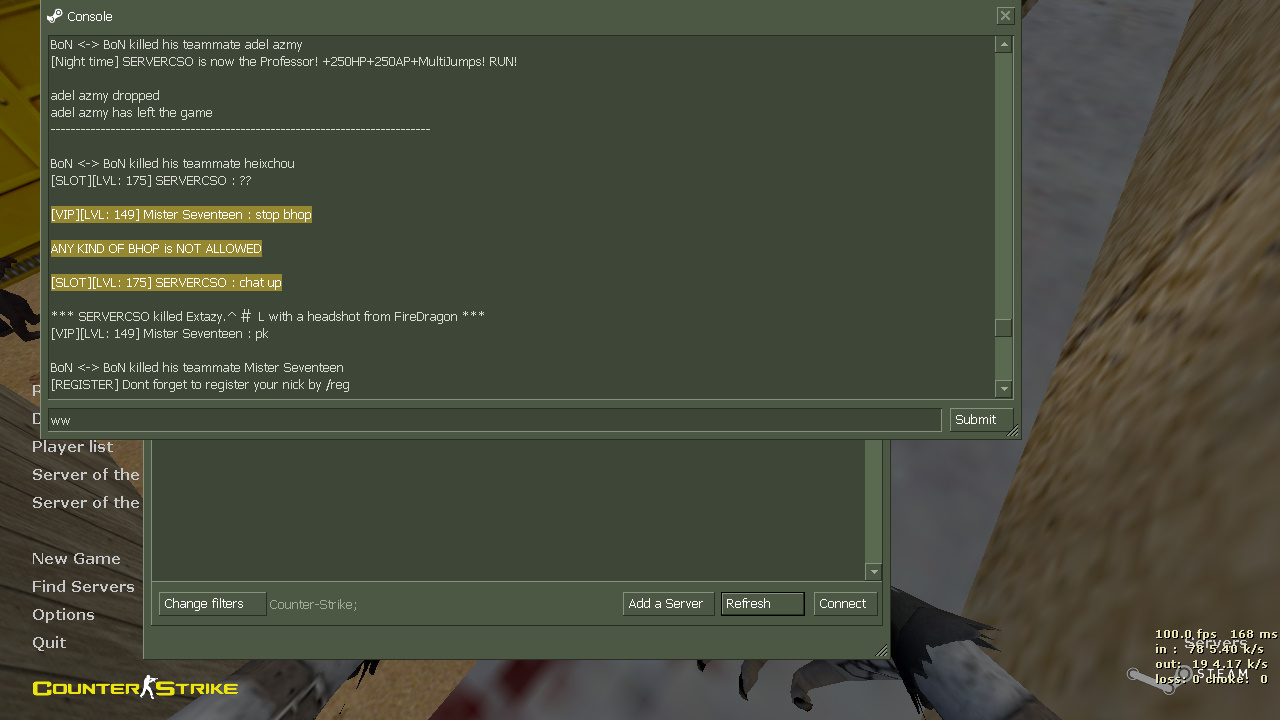This screenshot has height=720, width=1280.
Task: Click the console command input field
Action: 494,420
